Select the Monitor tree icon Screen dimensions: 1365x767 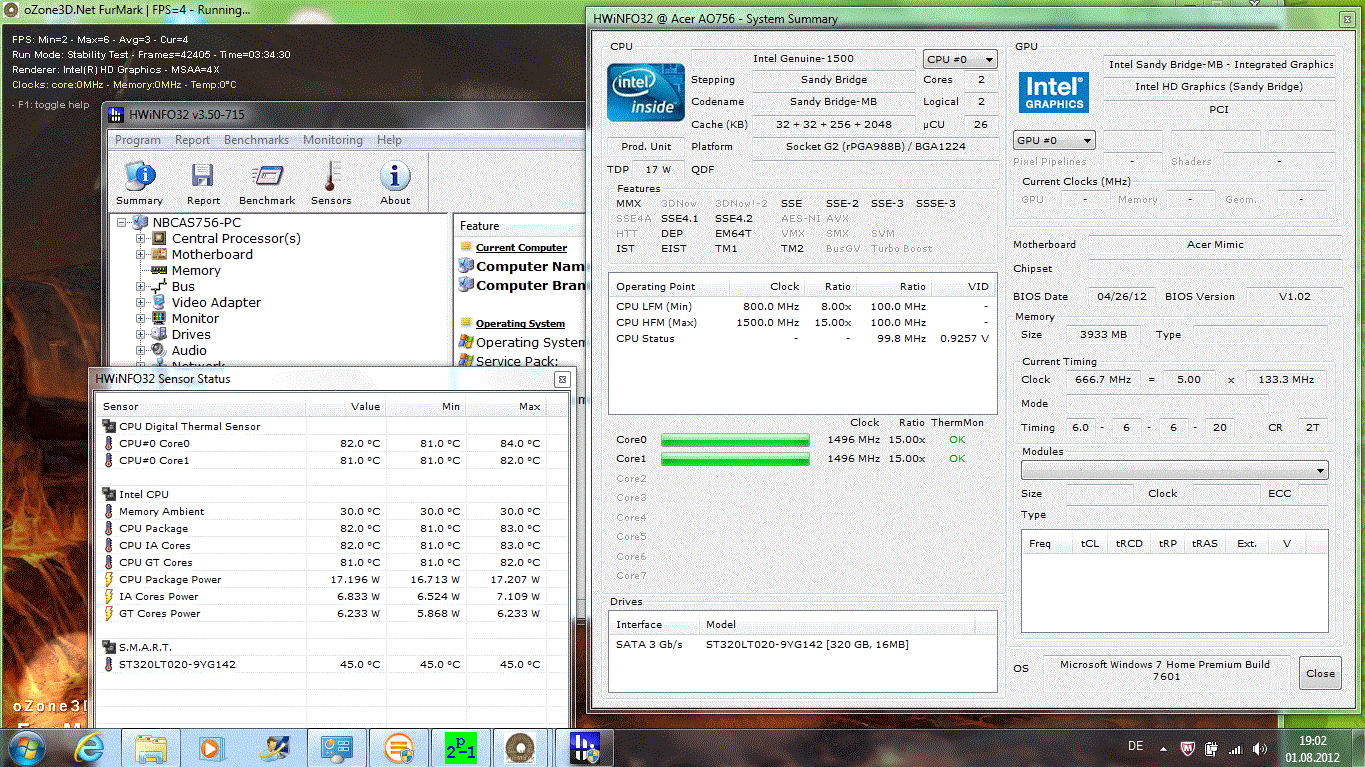pyautogui.click(x=158, y=318)
